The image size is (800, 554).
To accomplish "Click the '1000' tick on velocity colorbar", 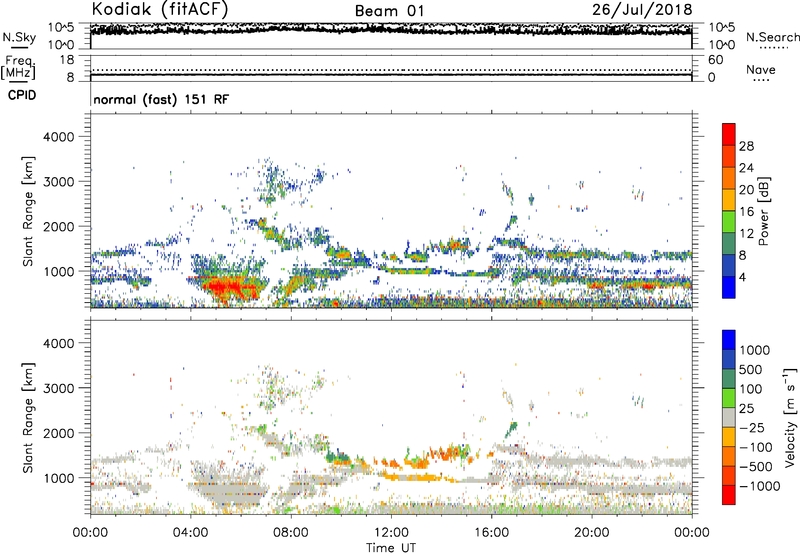I will click(755, 350).
